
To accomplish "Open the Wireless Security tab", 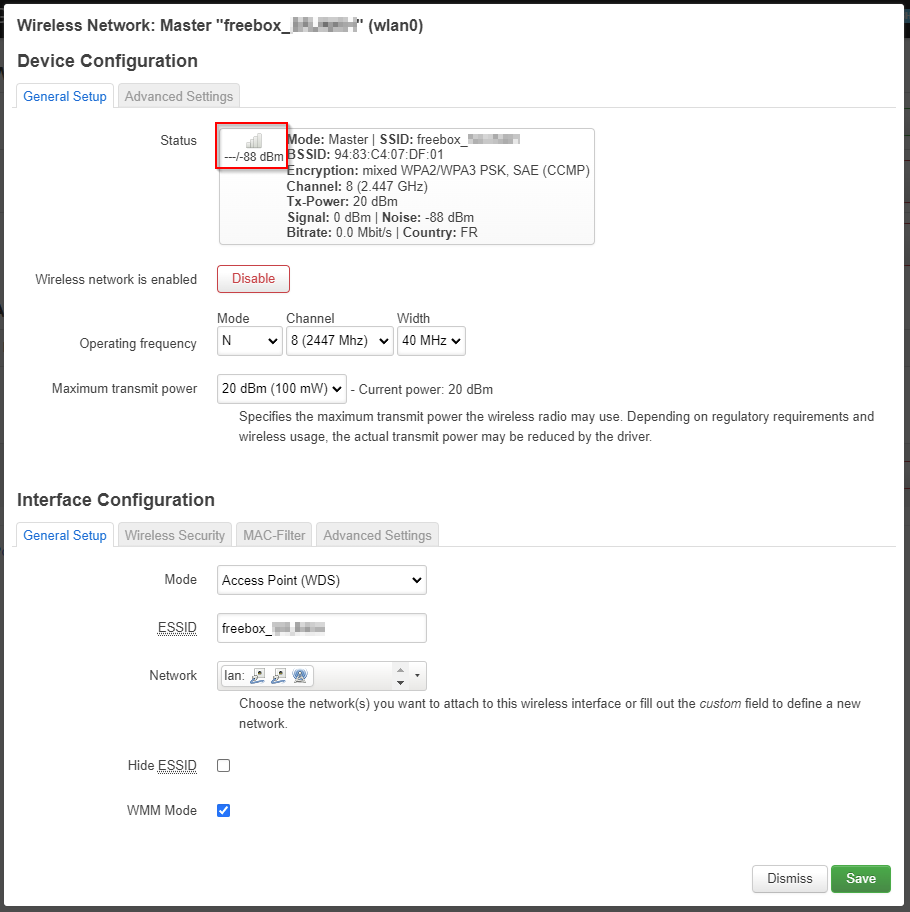I will click(175, 535).
